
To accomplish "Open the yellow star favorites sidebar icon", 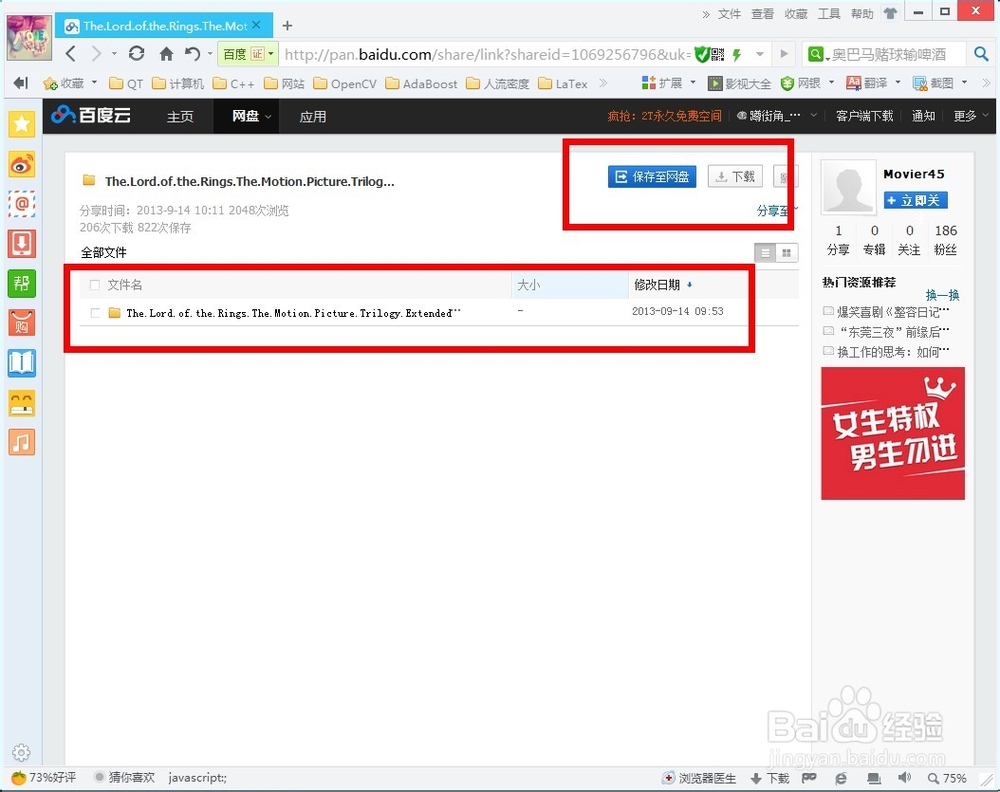I will click(22, 124).
